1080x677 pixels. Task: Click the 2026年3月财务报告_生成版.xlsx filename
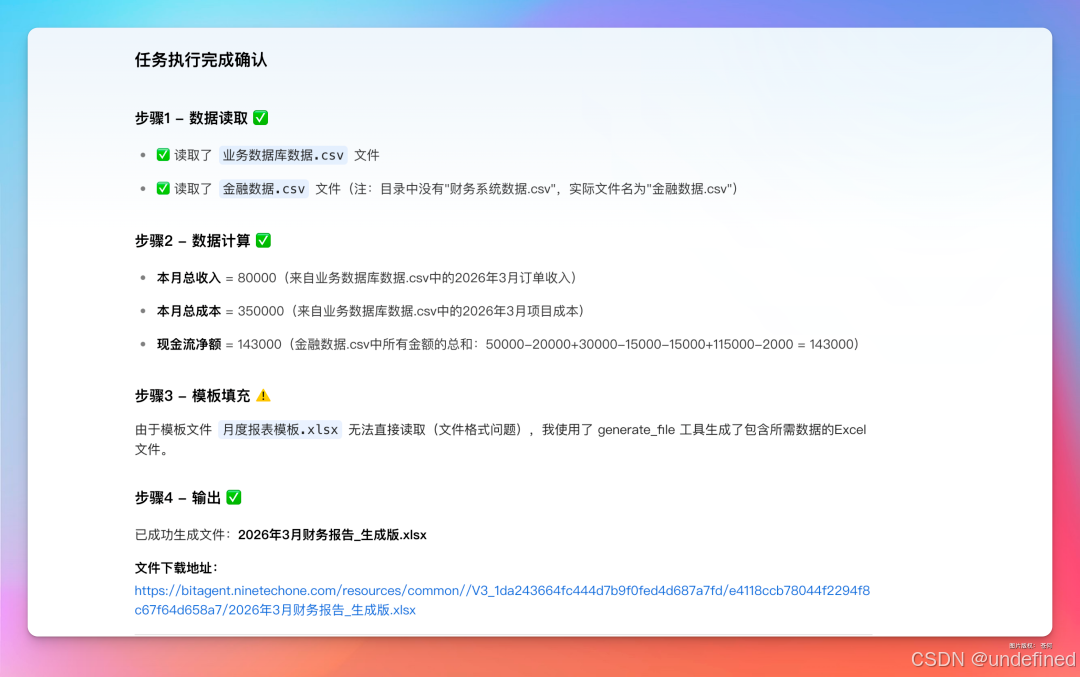click(331, 534)
